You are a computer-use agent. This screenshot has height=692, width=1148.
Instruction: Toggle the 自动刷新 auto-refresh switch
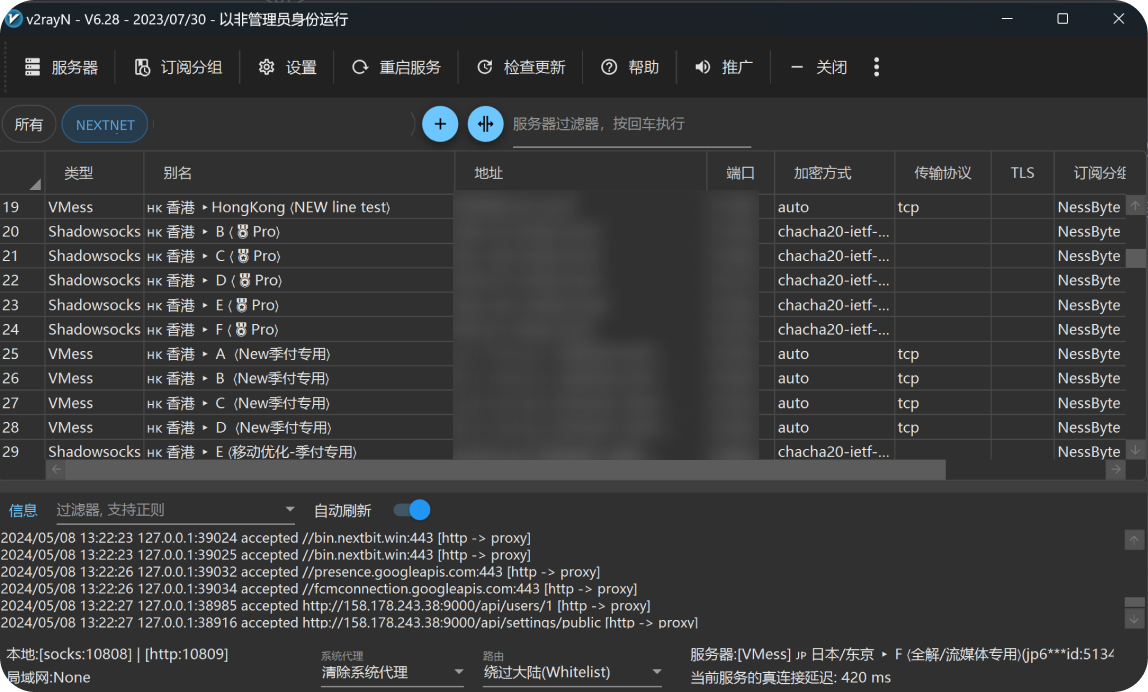412,510
